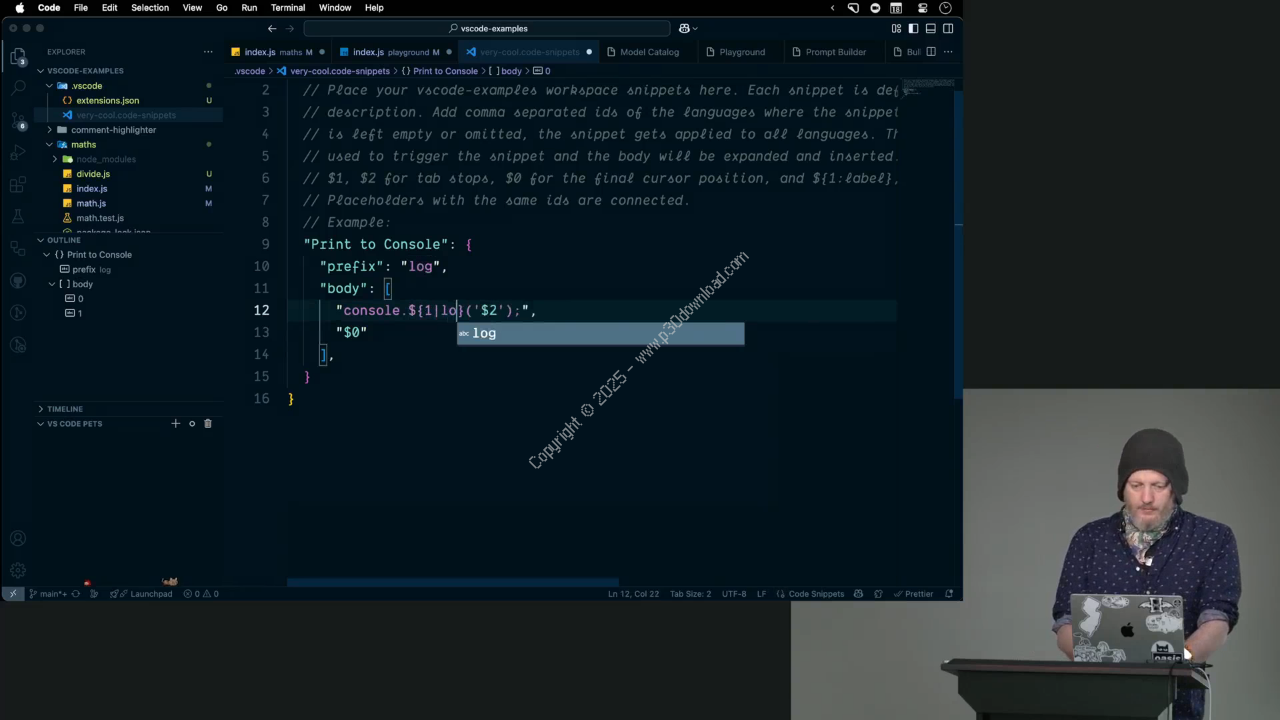Image resolution: width=1280 pixels, height=720 pixels.
Task: Click body breadcrumb in editor path
Action: point(506,71)
